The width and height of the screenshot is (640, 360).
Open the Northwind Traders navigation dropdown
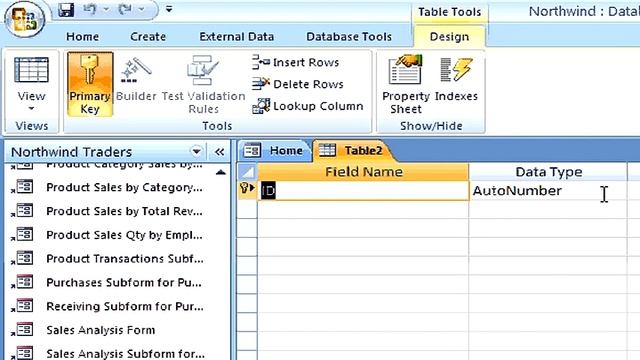pos(196,152)
